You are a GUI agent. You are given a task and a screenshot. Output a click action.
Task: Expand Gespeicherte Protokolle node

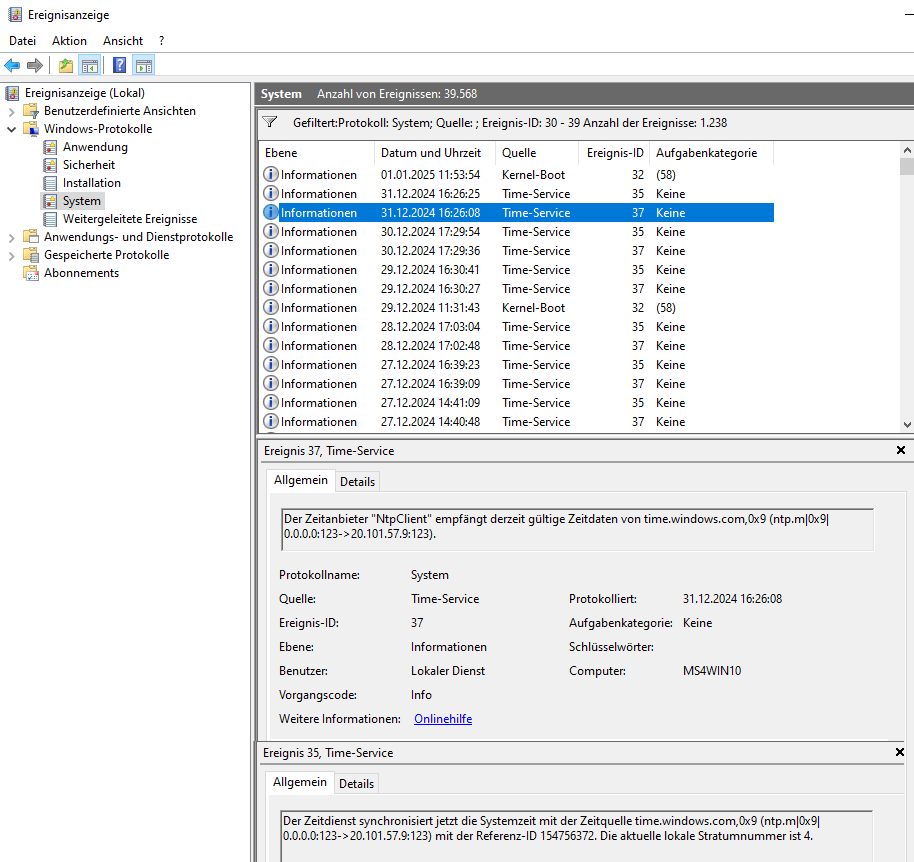click(x=11, y=255)
